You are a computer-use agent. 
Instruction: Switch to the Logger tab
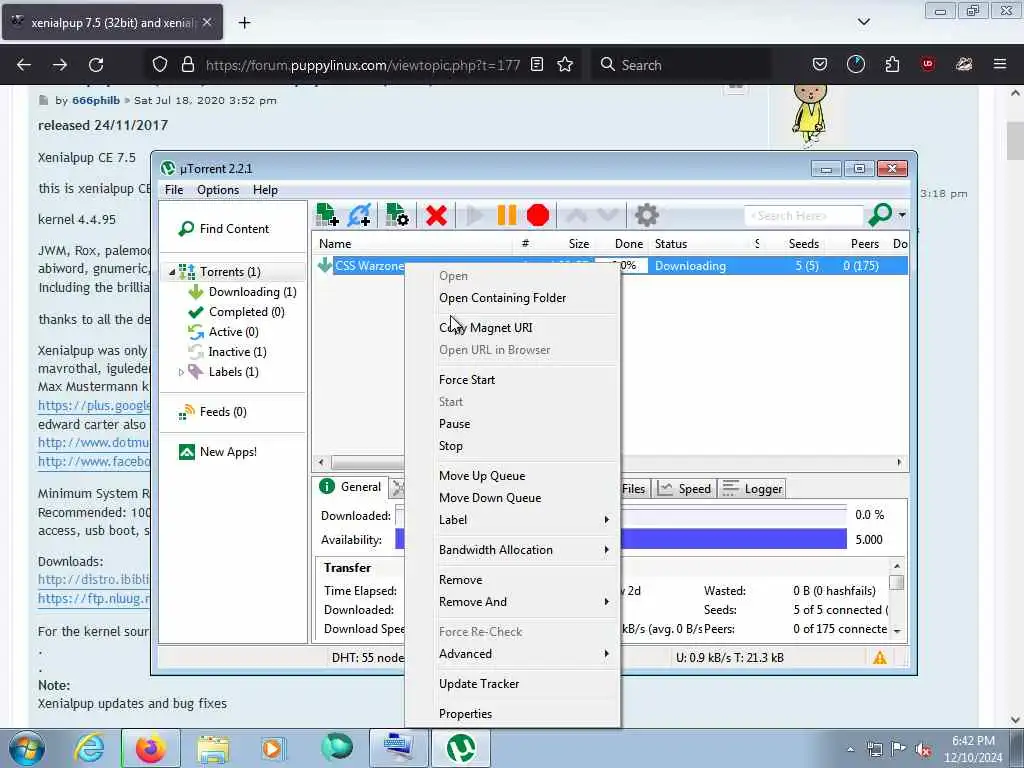(x=752, y=489)
